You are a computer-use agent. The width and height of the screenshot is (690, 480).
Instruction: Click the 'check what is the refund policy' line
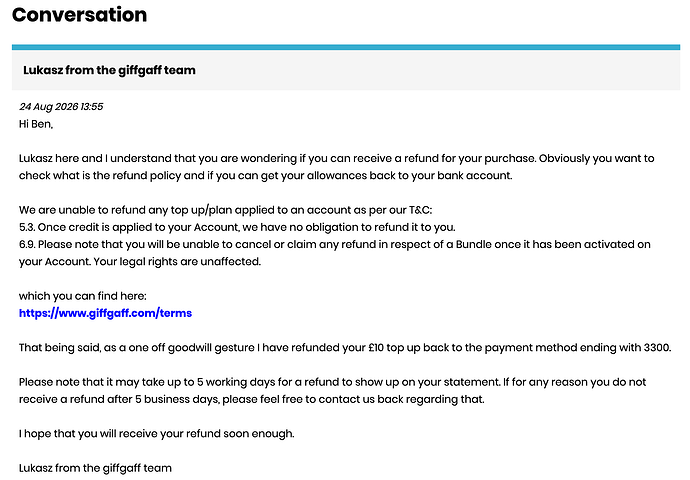tap(266, 176)
